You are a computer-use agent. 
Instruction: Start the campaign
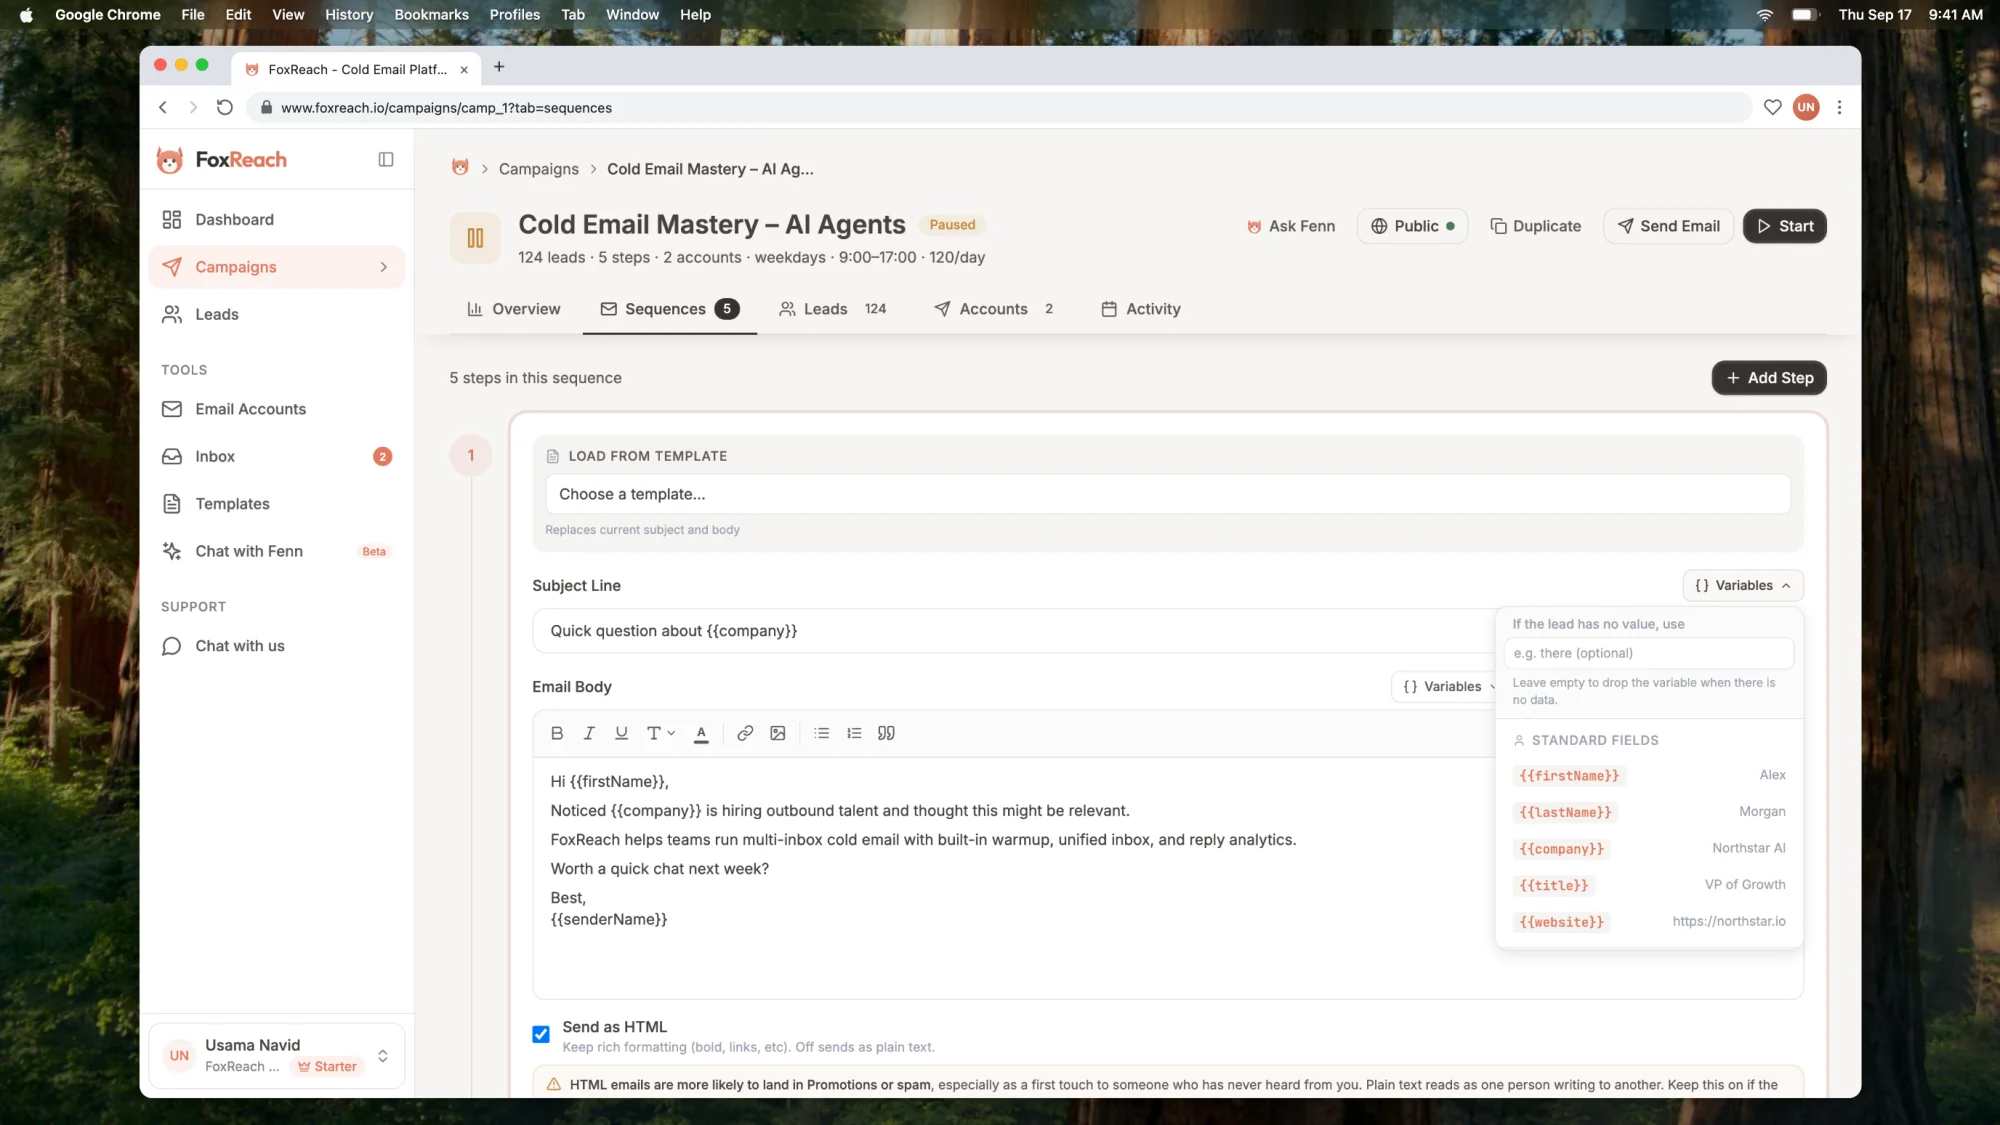click(1784, 226)
